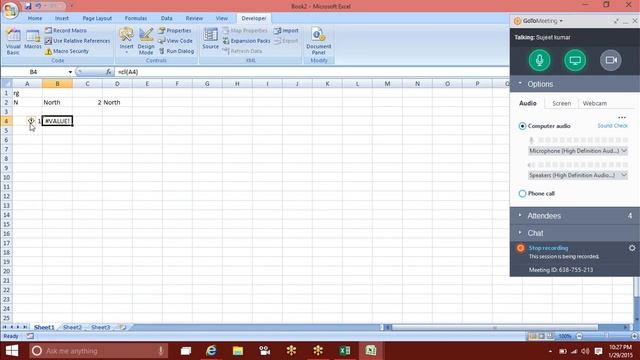Open File Explorer from taskbar
This screenshot has width=640, height=360.
(x=238, y=351)
